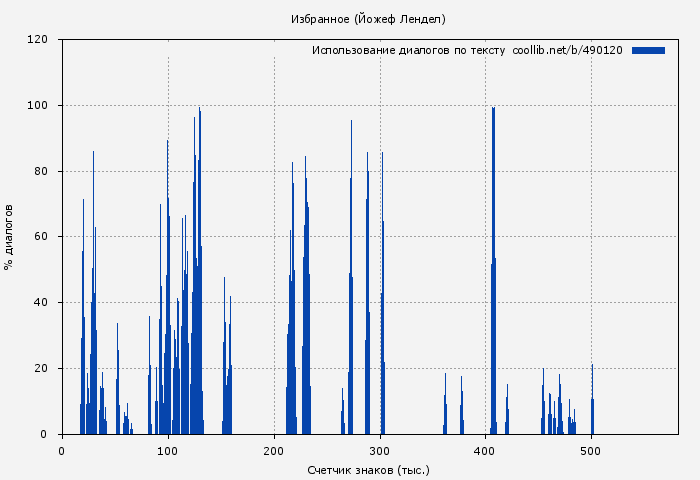Click the 300 tick label on the horizontal axis
Screen dimensions: 700x480
coord(380,450)
